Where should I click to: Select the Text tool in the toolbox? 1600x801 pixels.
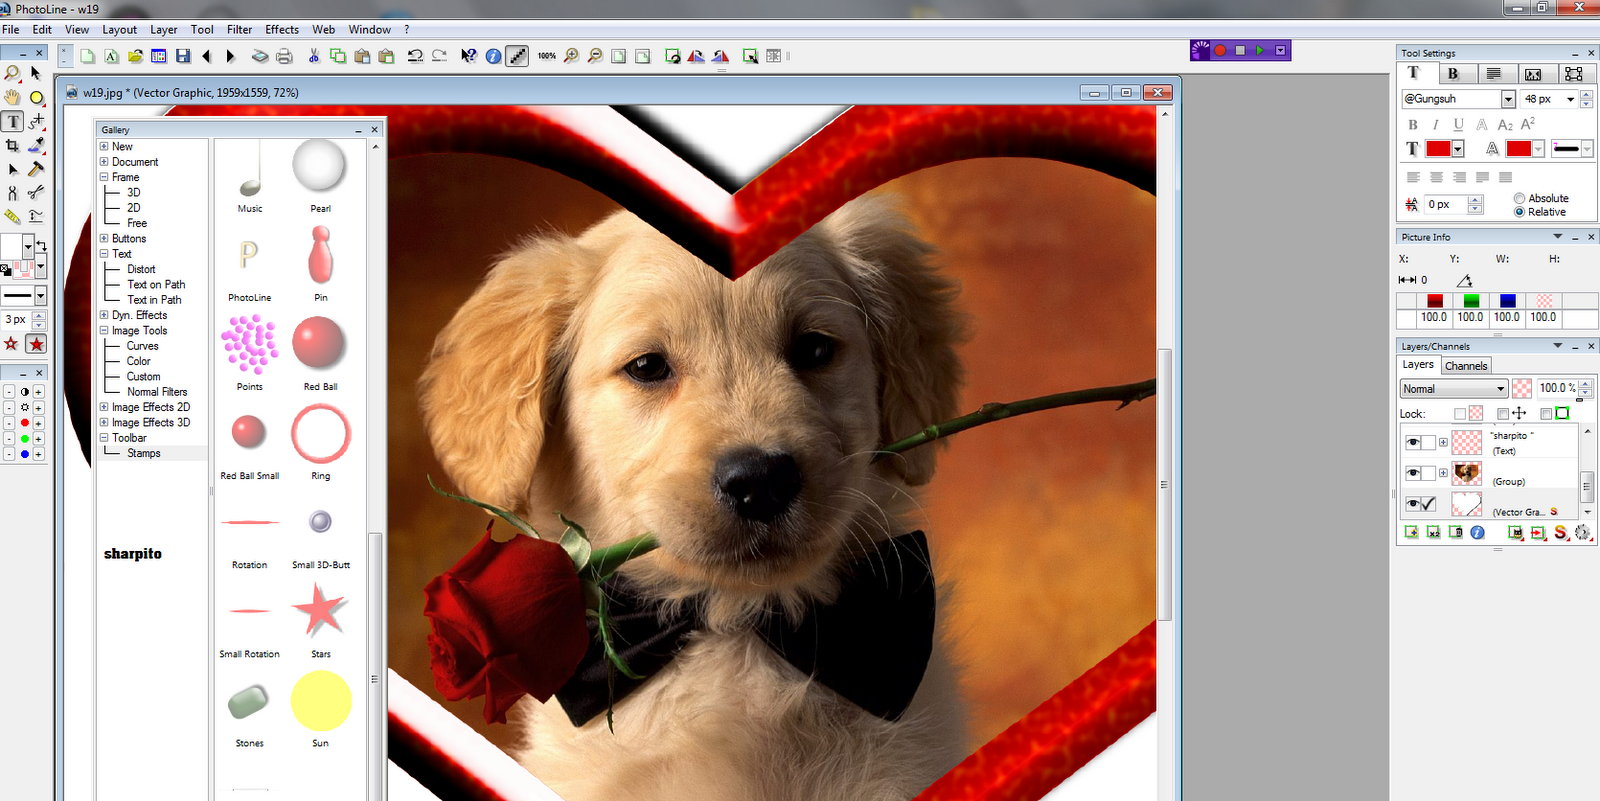(x=13, y=122)
